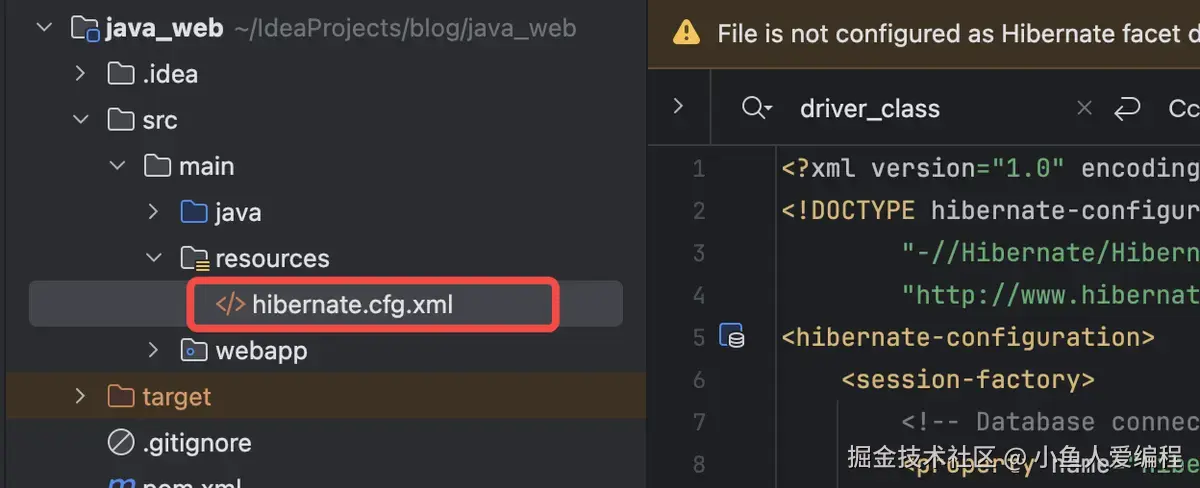This screenshot has width=1200, height=488.
Task: Click the Hibernate gutter icon on line 5
Action: pyautogui.click(x=732, y=337)
